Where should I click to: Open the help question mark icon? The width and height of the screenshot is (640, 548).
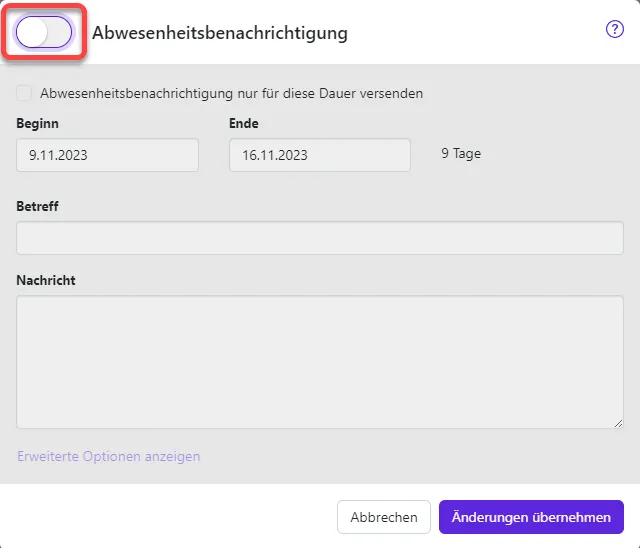coord(614,29)
